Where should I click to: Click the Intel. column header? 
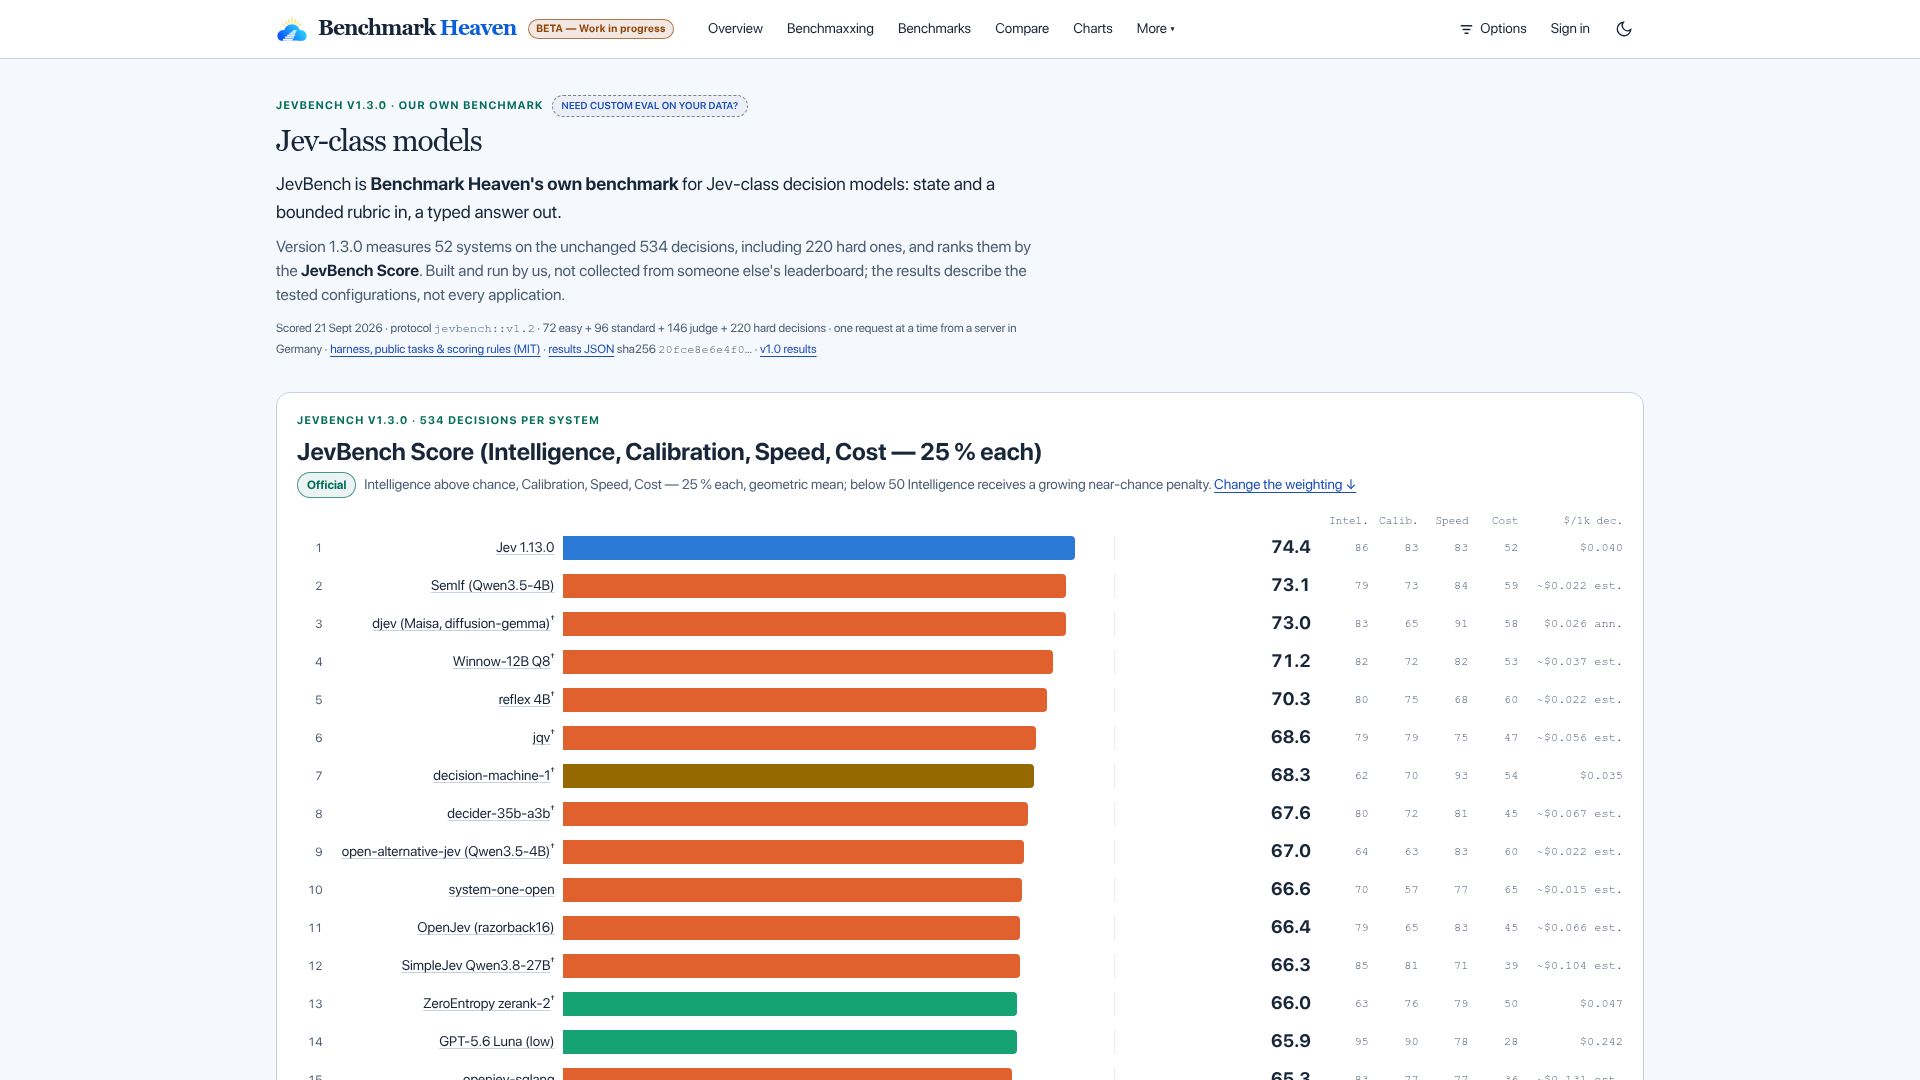click(1348, 521)
